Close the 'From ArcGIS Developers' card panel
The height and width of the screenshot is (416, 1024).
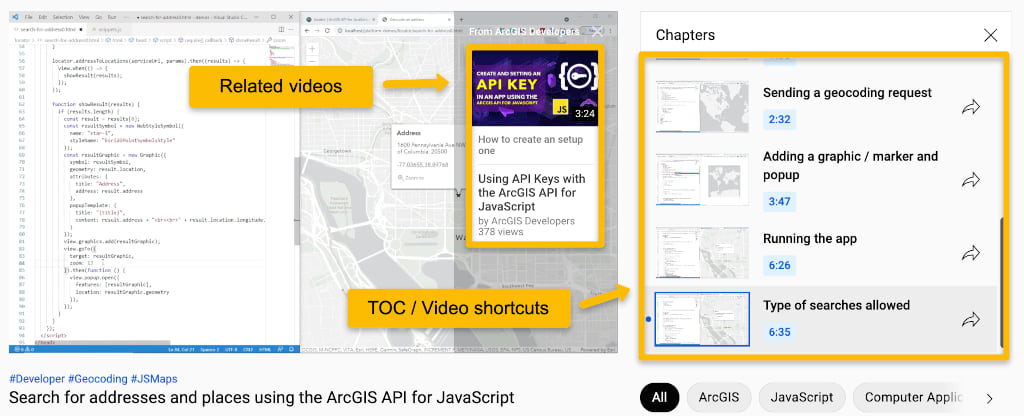click(597, 31)
